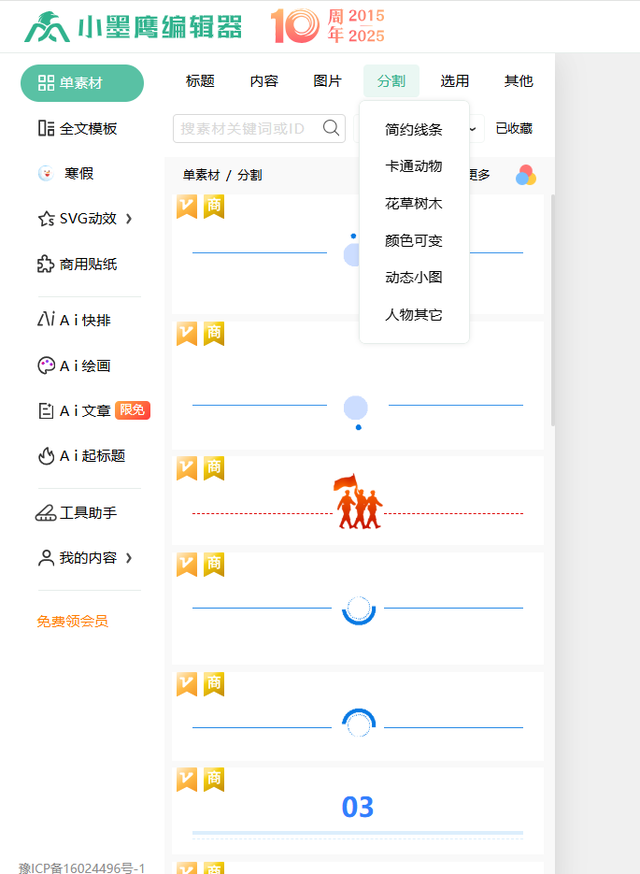Screen dimensions: 640x874
Task: Open 工具助手 from the sidebar
Action: click(88, 513)
